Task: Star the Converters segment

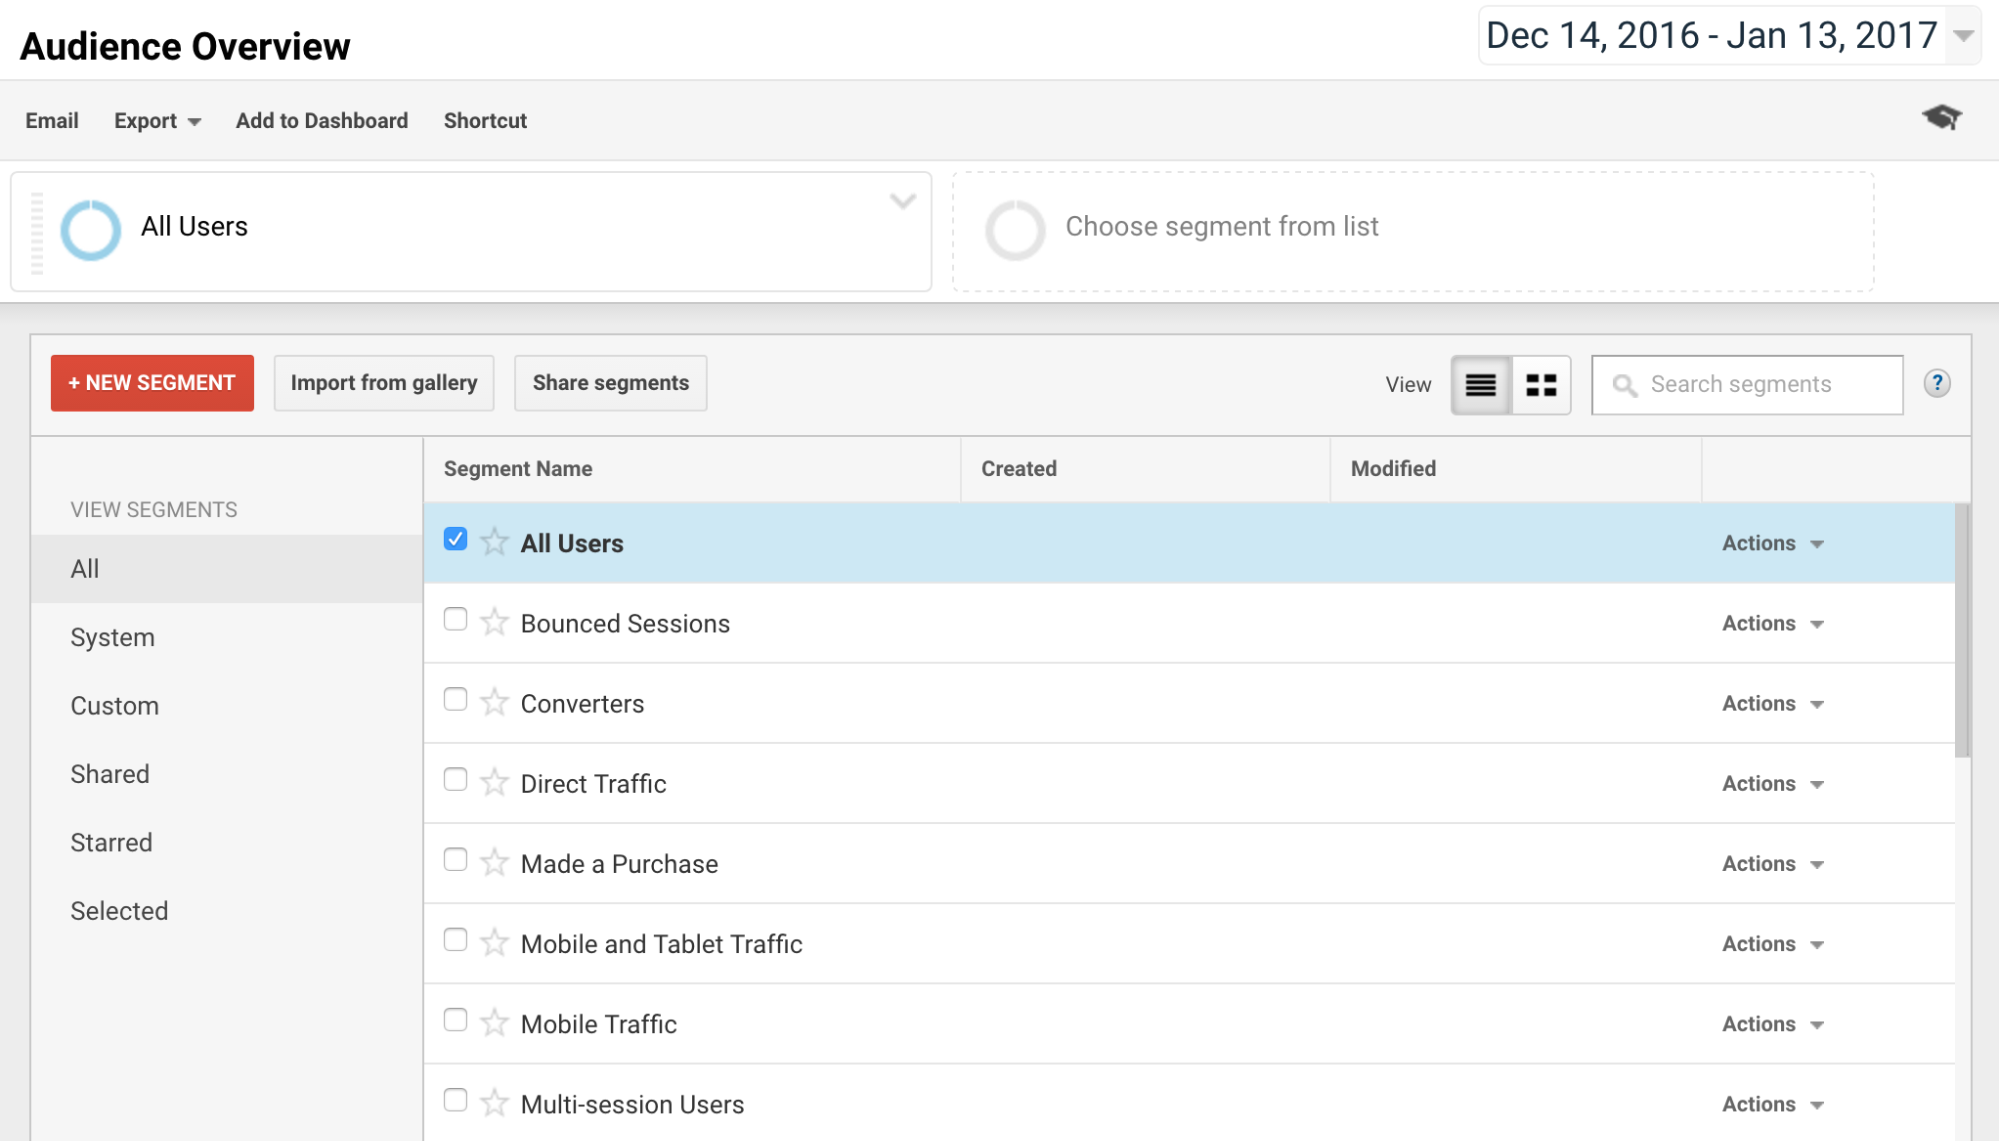Action: pos(494,703)
